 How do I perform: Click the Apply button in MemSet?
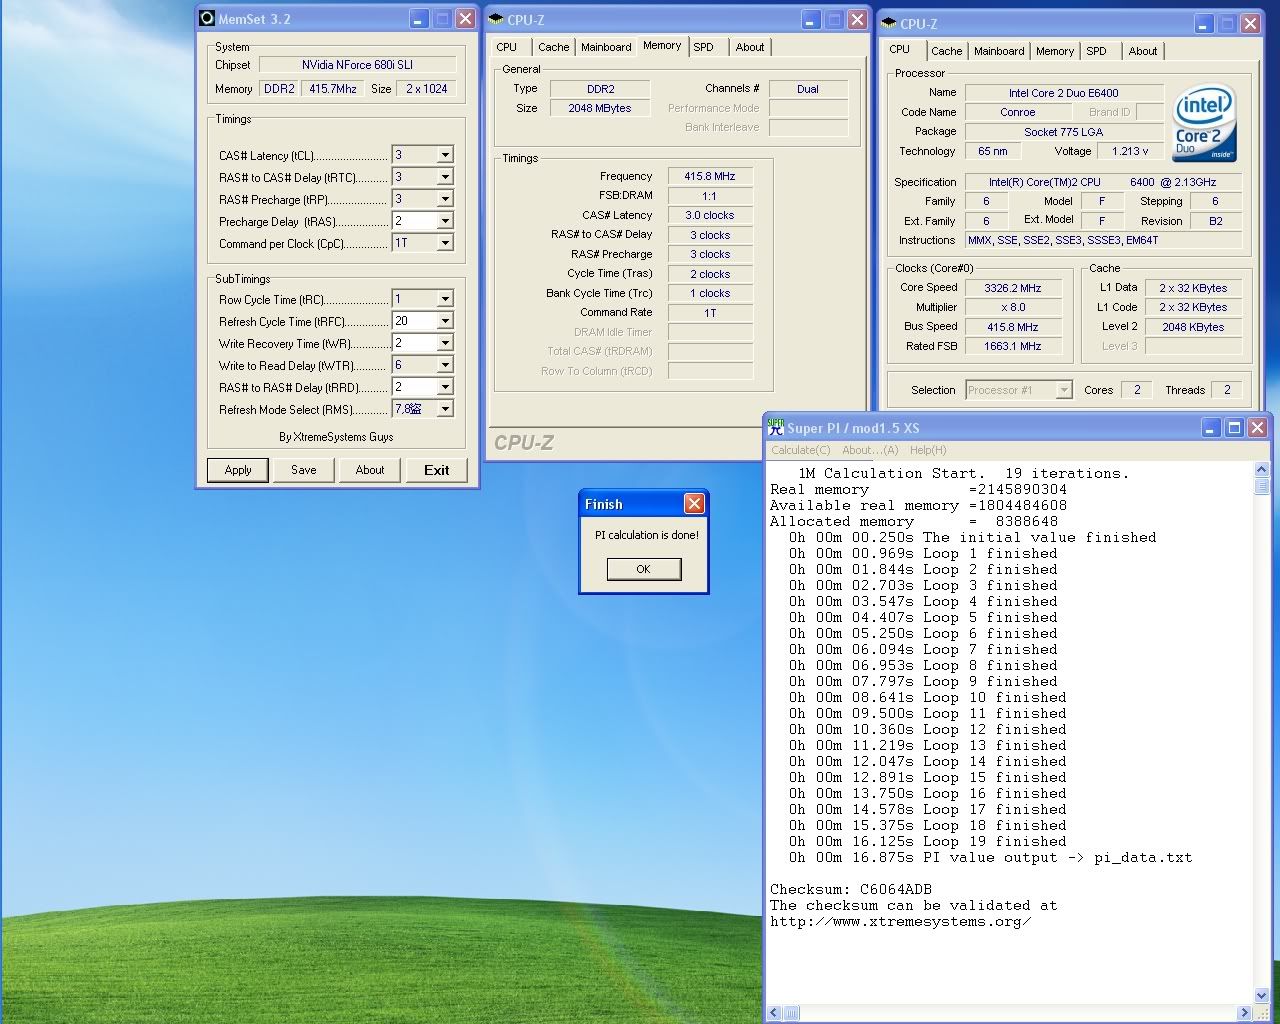click(x=238, y=470)
